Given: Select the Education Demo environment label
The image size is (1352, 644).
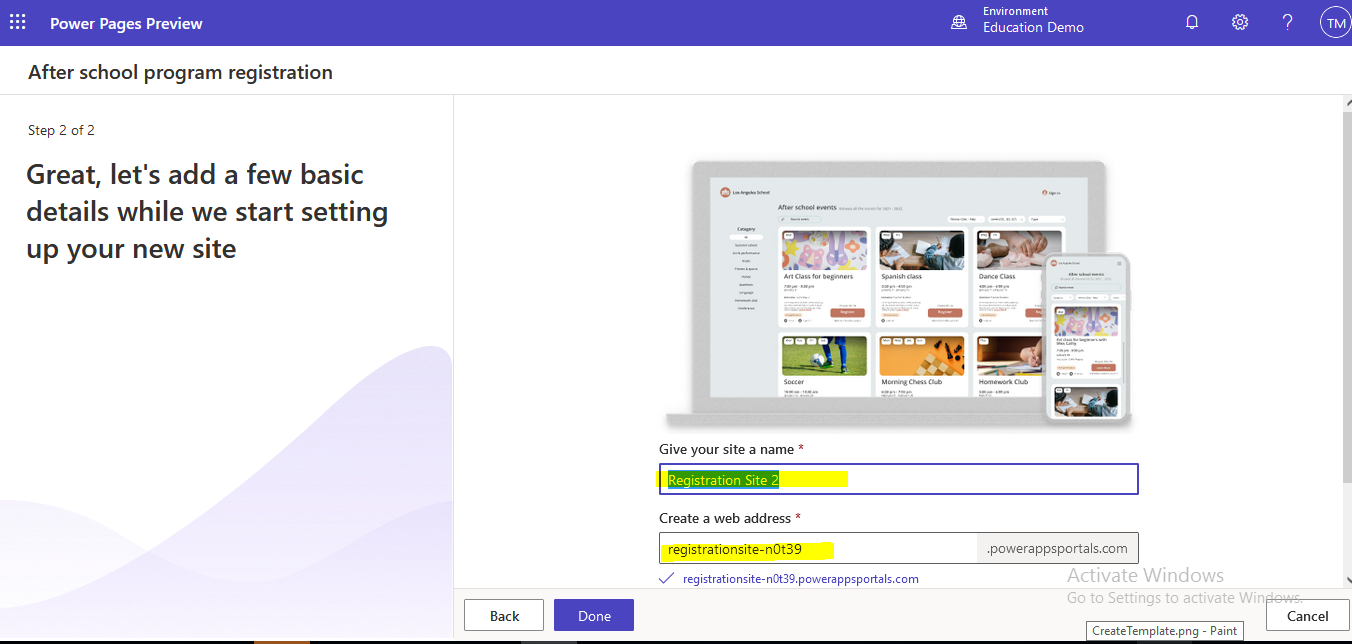Looking at the screenshot, I should click(x=1033, y=28).
